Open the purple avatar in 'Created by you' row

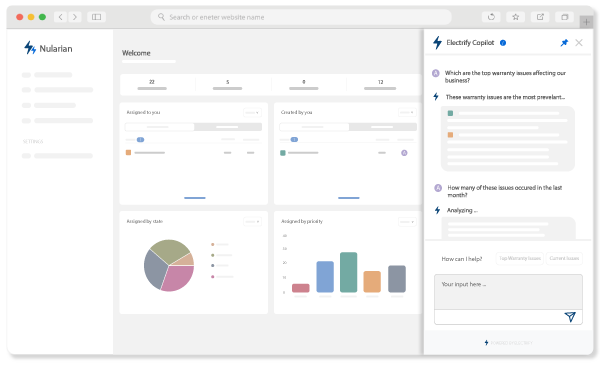(404, 153)
